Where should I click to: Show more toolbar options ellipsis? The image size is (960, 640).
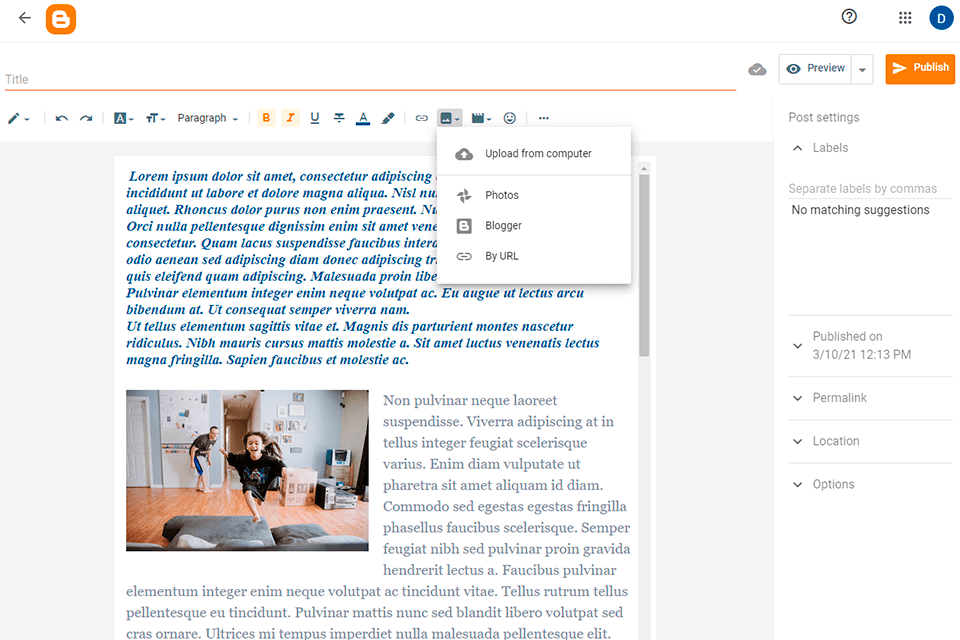[x=544, y=118]
